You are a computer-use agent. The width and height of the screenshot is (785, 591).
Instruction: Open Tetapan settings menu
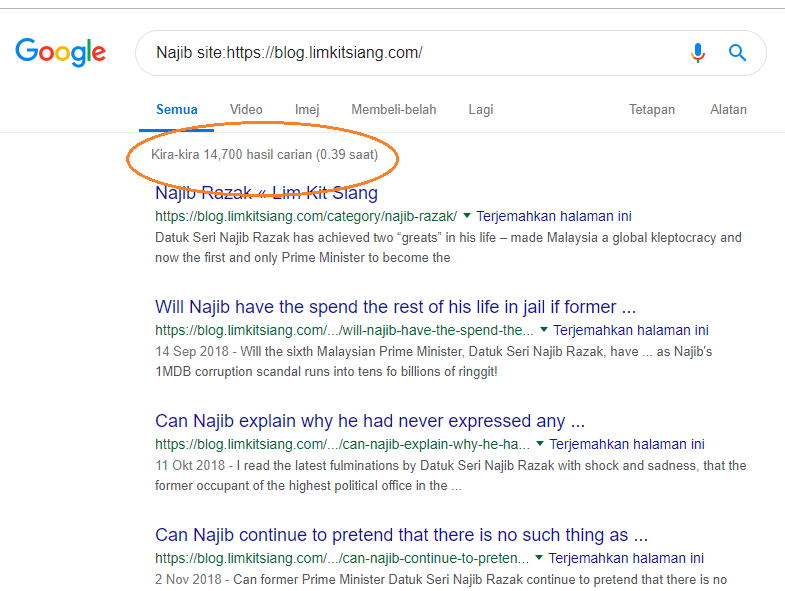[x=652, y=110]
